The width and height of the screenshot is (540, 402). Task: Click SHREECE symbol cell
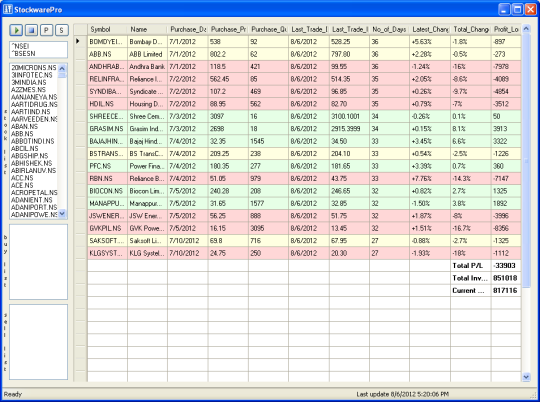[x=107, y=116]
